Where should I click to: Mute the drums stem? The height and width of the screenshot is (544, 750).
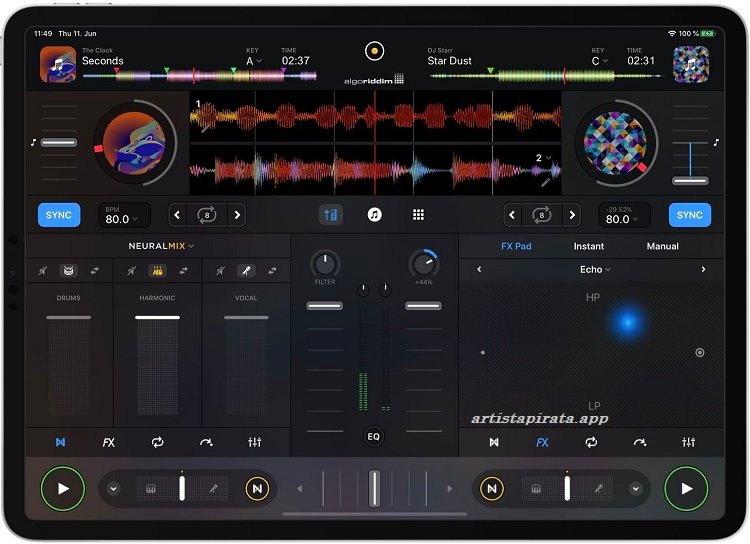[x=43, y=271]
